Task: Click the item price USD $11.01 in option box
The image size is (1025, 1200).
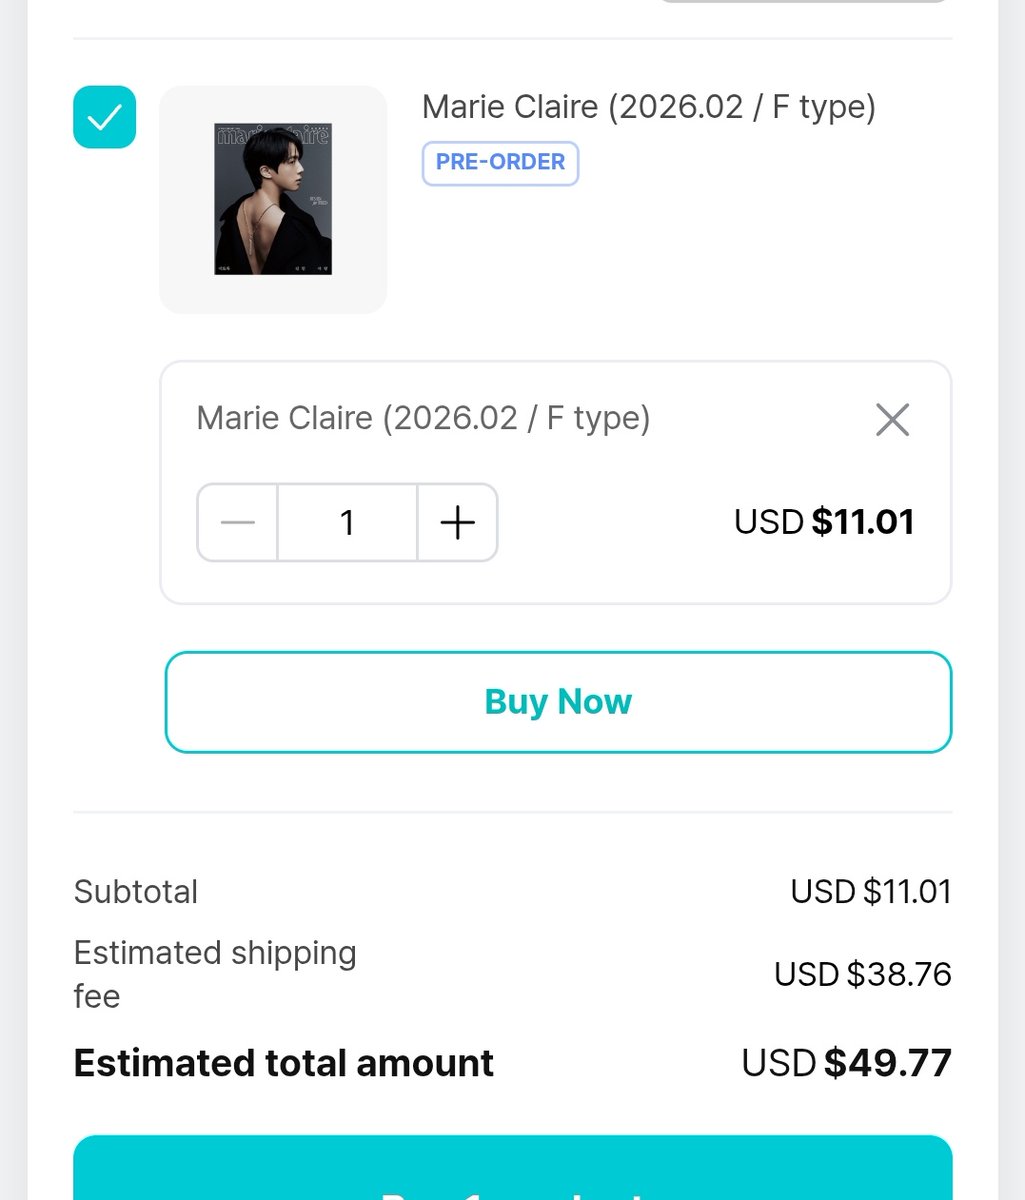Action: (824, 522)
